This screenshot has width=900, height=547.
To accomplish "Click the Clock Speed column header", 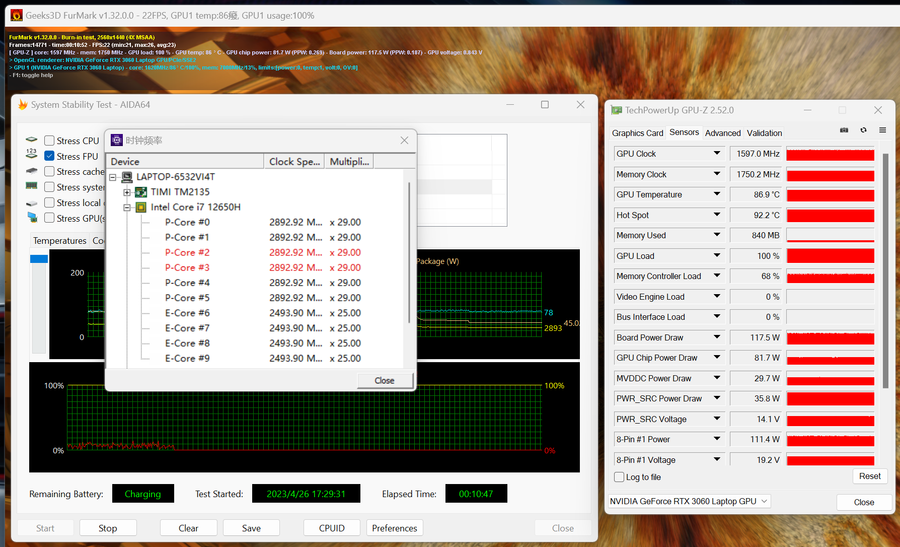I will [294, 161].
